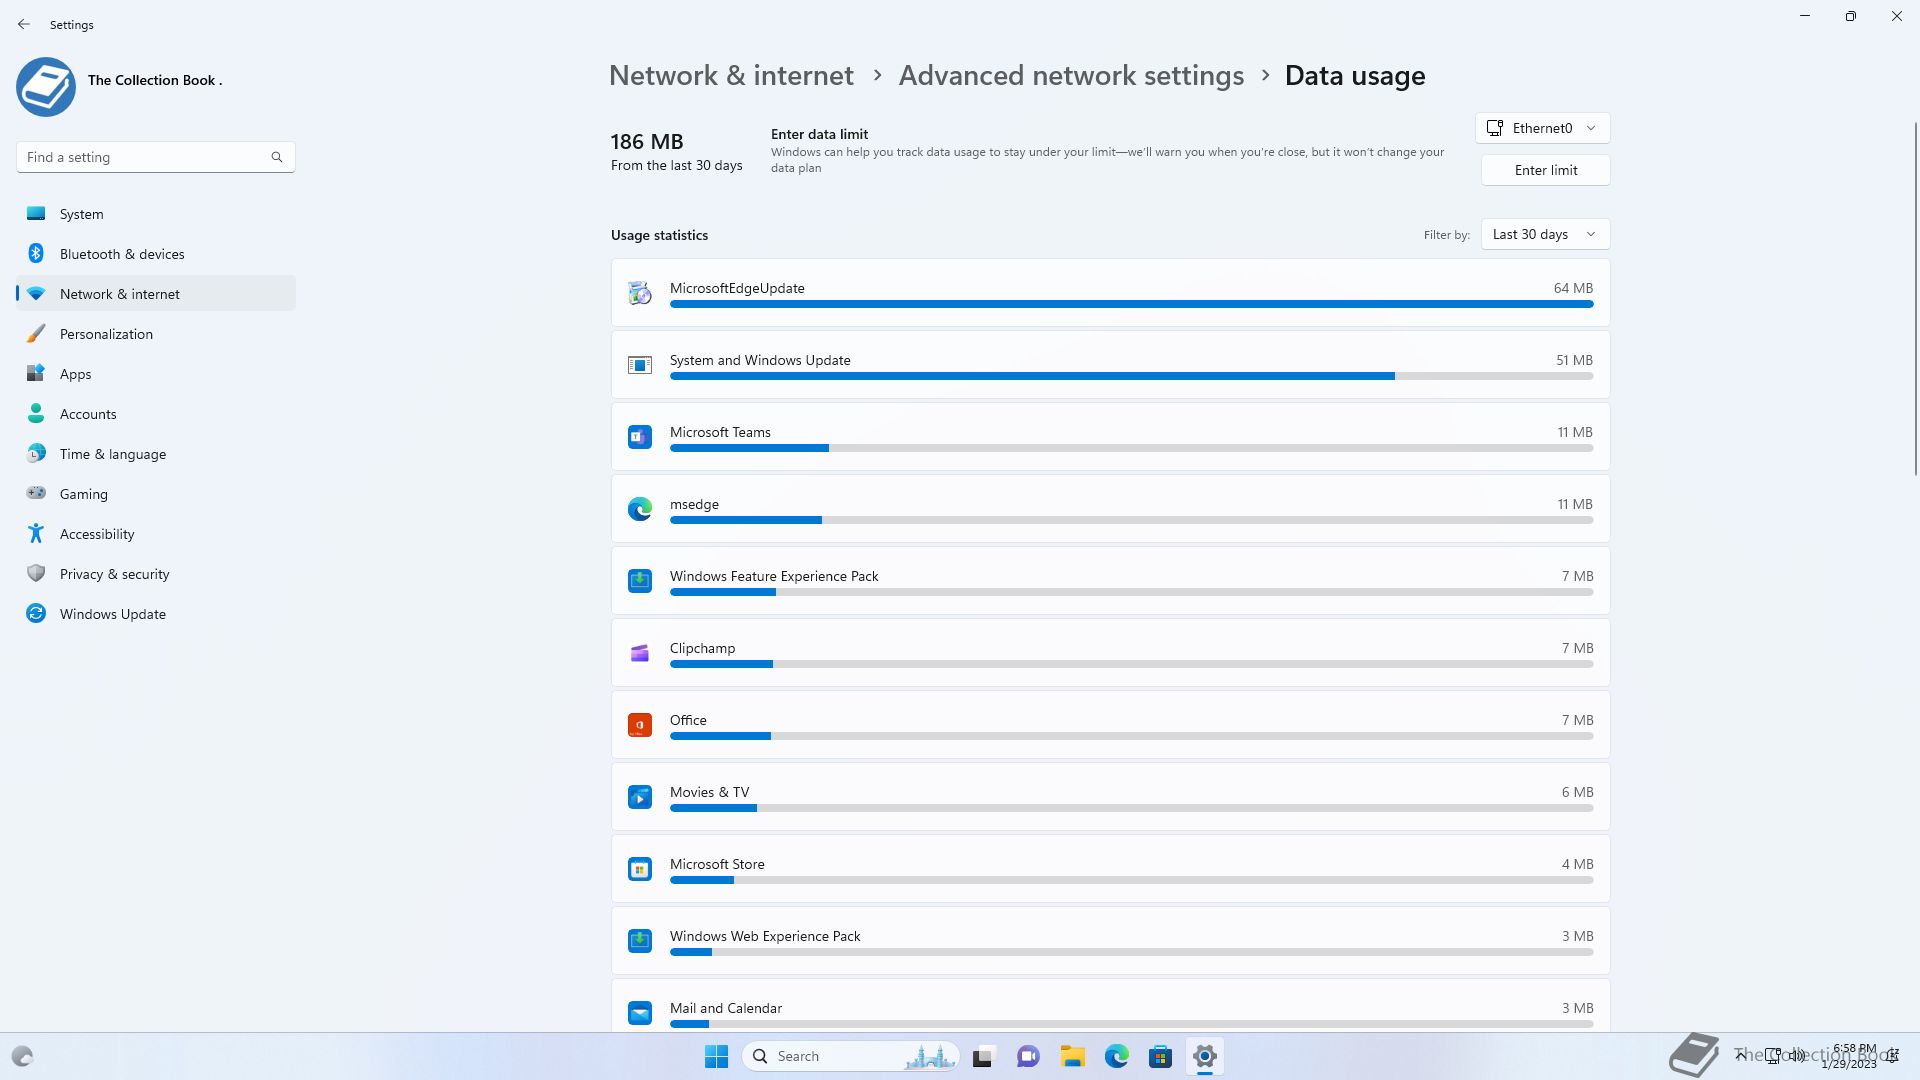
Task: Open the Last 30 days filter dropdown
Action: click(x=1545, y=234)
